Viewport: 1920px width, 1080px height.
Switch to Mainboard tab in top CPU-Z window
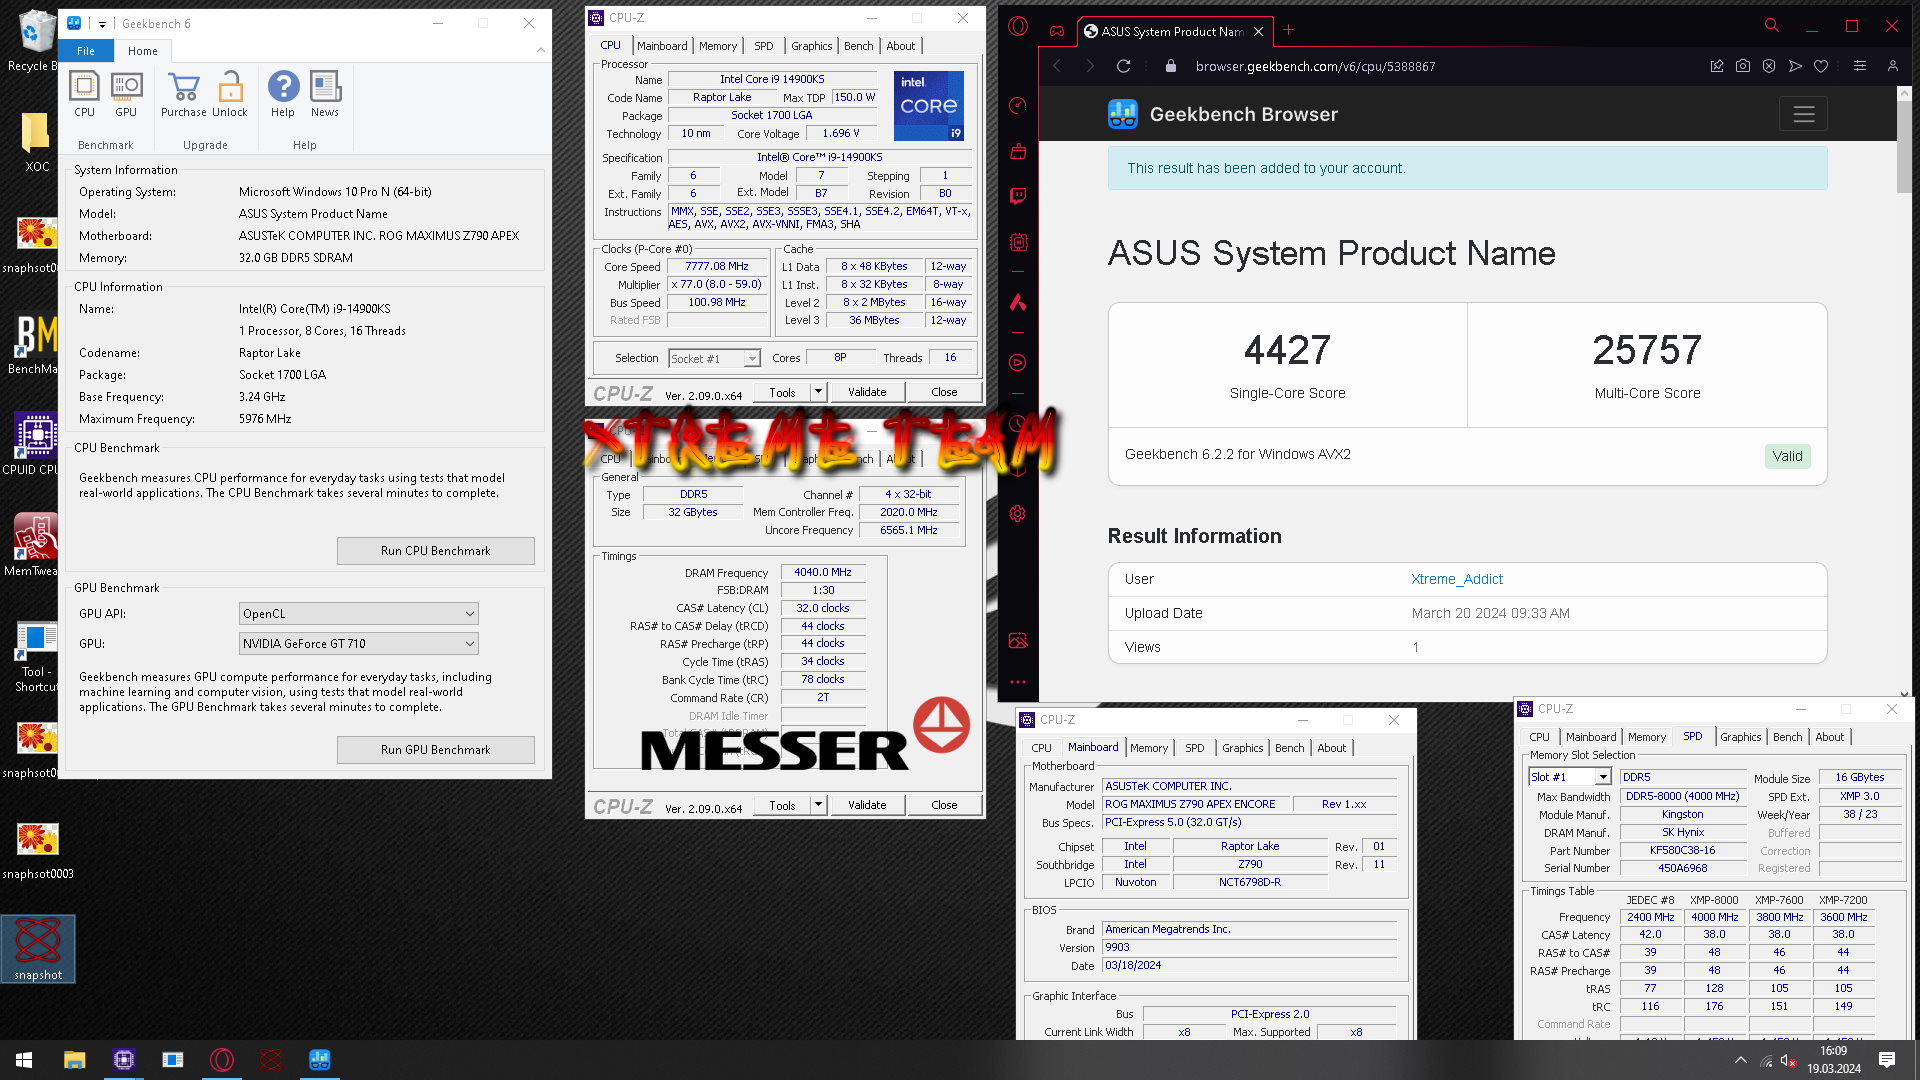click(662, 46)
